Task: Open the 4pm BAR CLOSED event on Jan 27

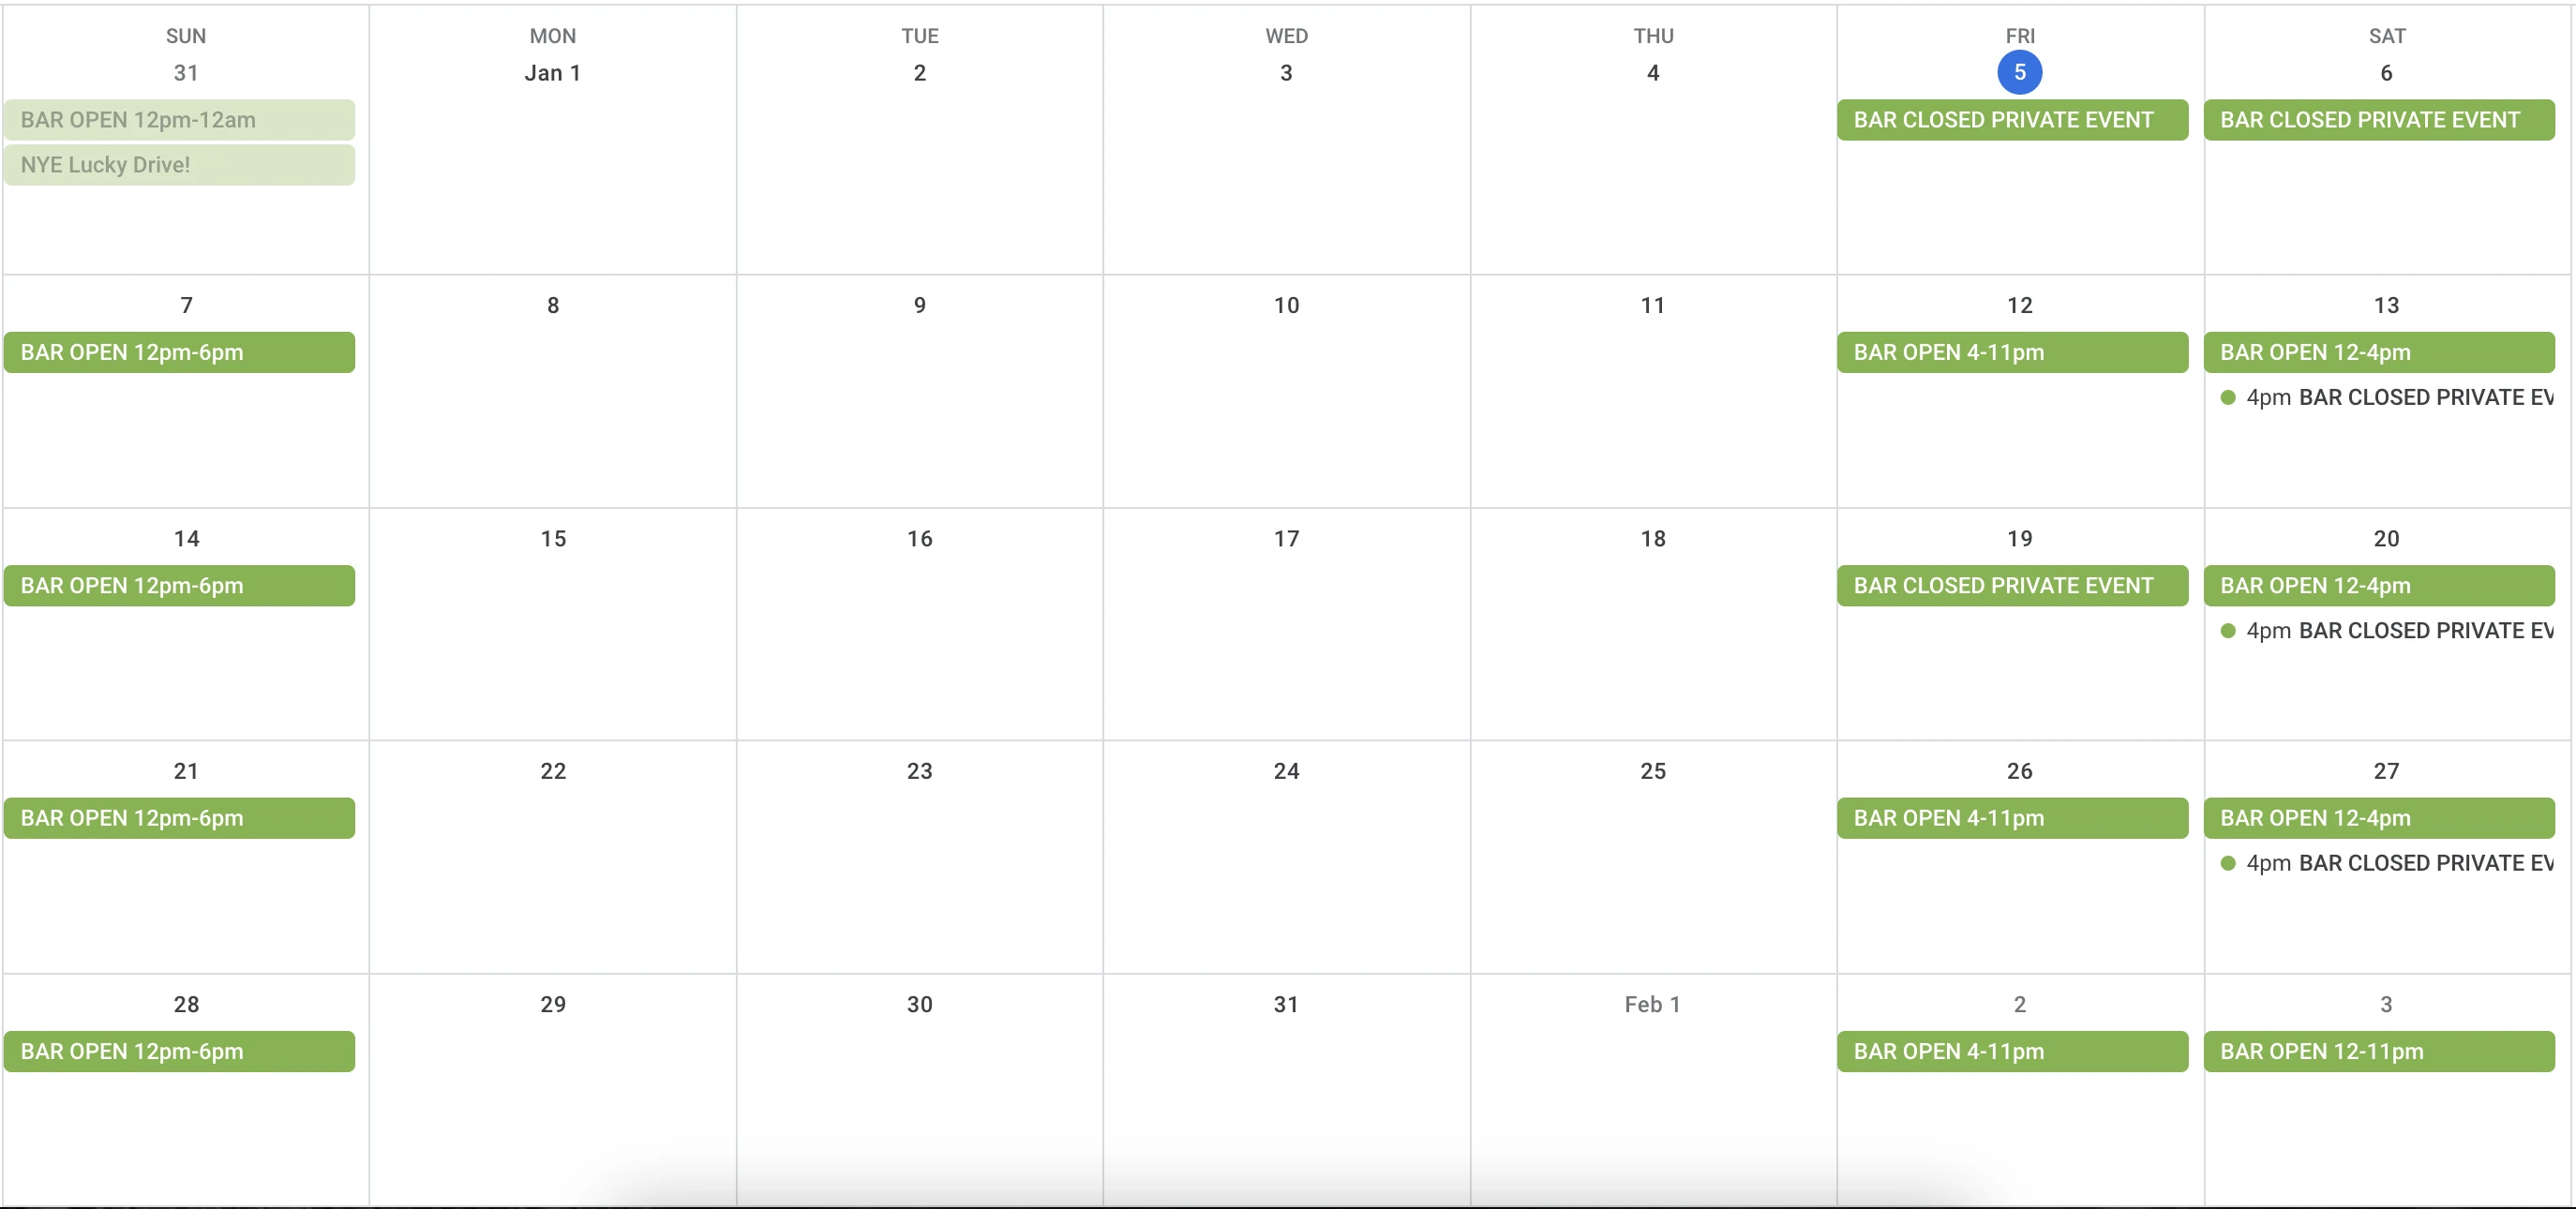Action: click(2390, 863)
